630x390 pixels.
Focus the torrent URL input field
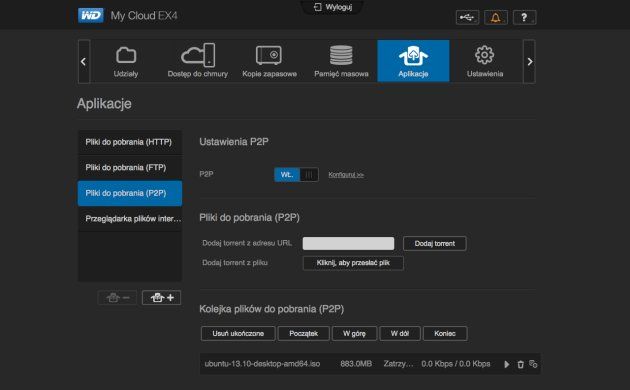pos(348,243)
